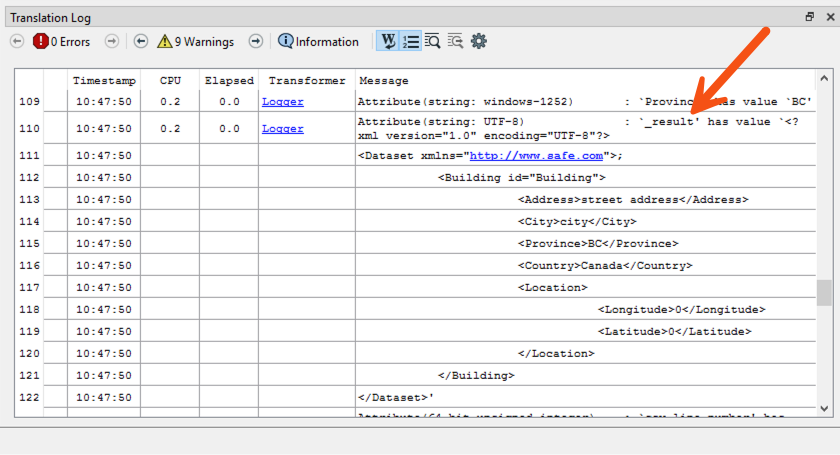
Task: Click the vertical scrollbar thumb
Action: [x=824, y=293]
